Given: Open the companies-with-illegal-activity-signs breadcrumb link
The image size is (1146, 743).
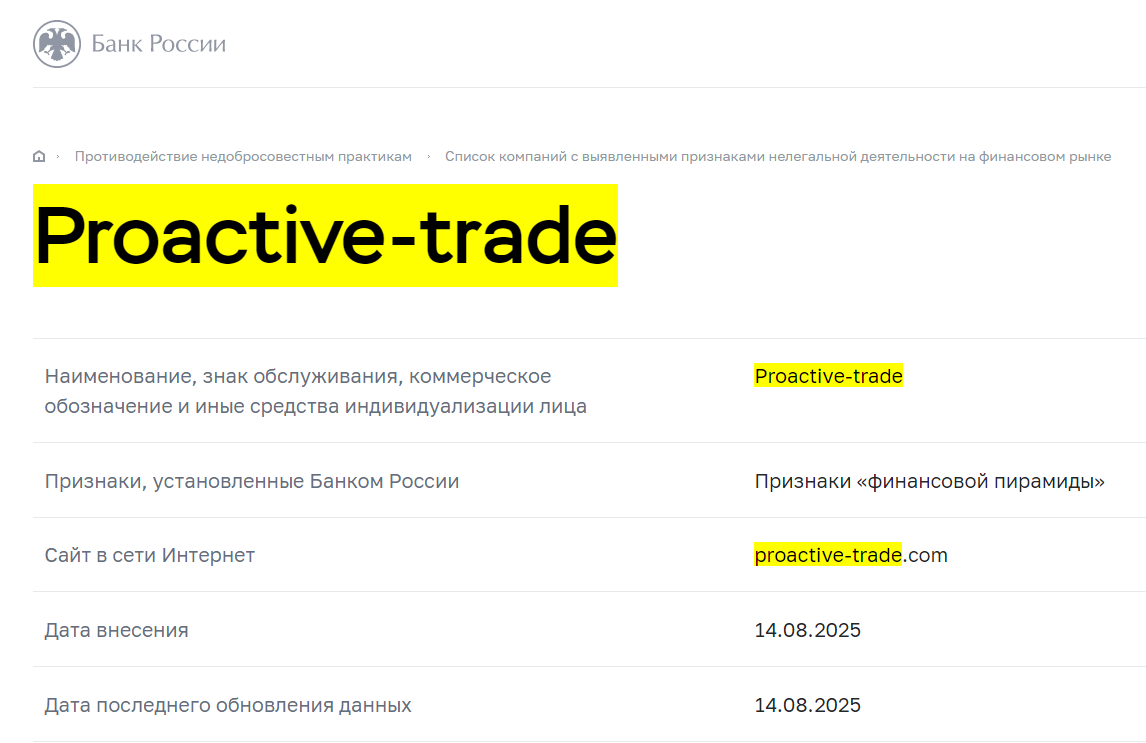Looking at the screenshot, I should (778, 156).
